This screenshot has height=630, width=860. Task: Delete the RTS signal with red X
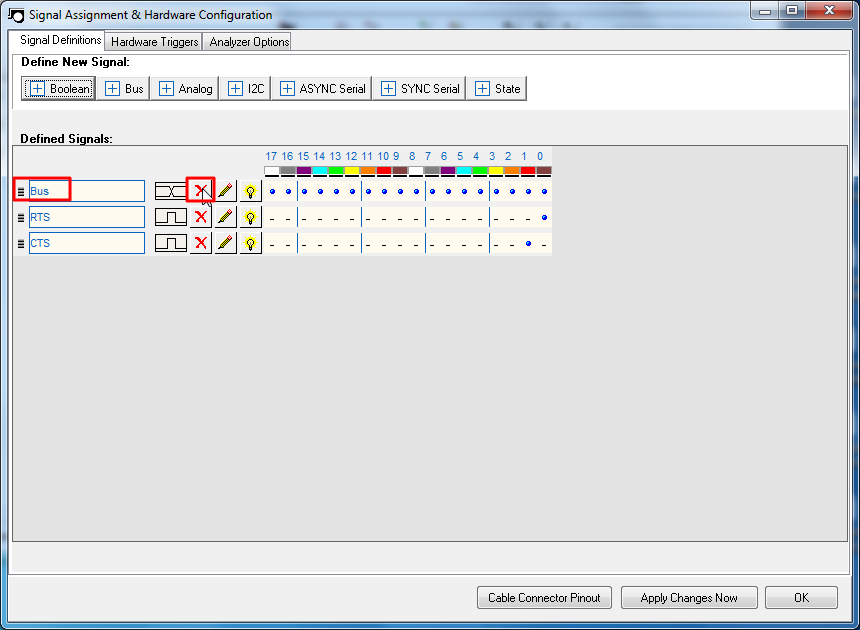tap(201, 217)
